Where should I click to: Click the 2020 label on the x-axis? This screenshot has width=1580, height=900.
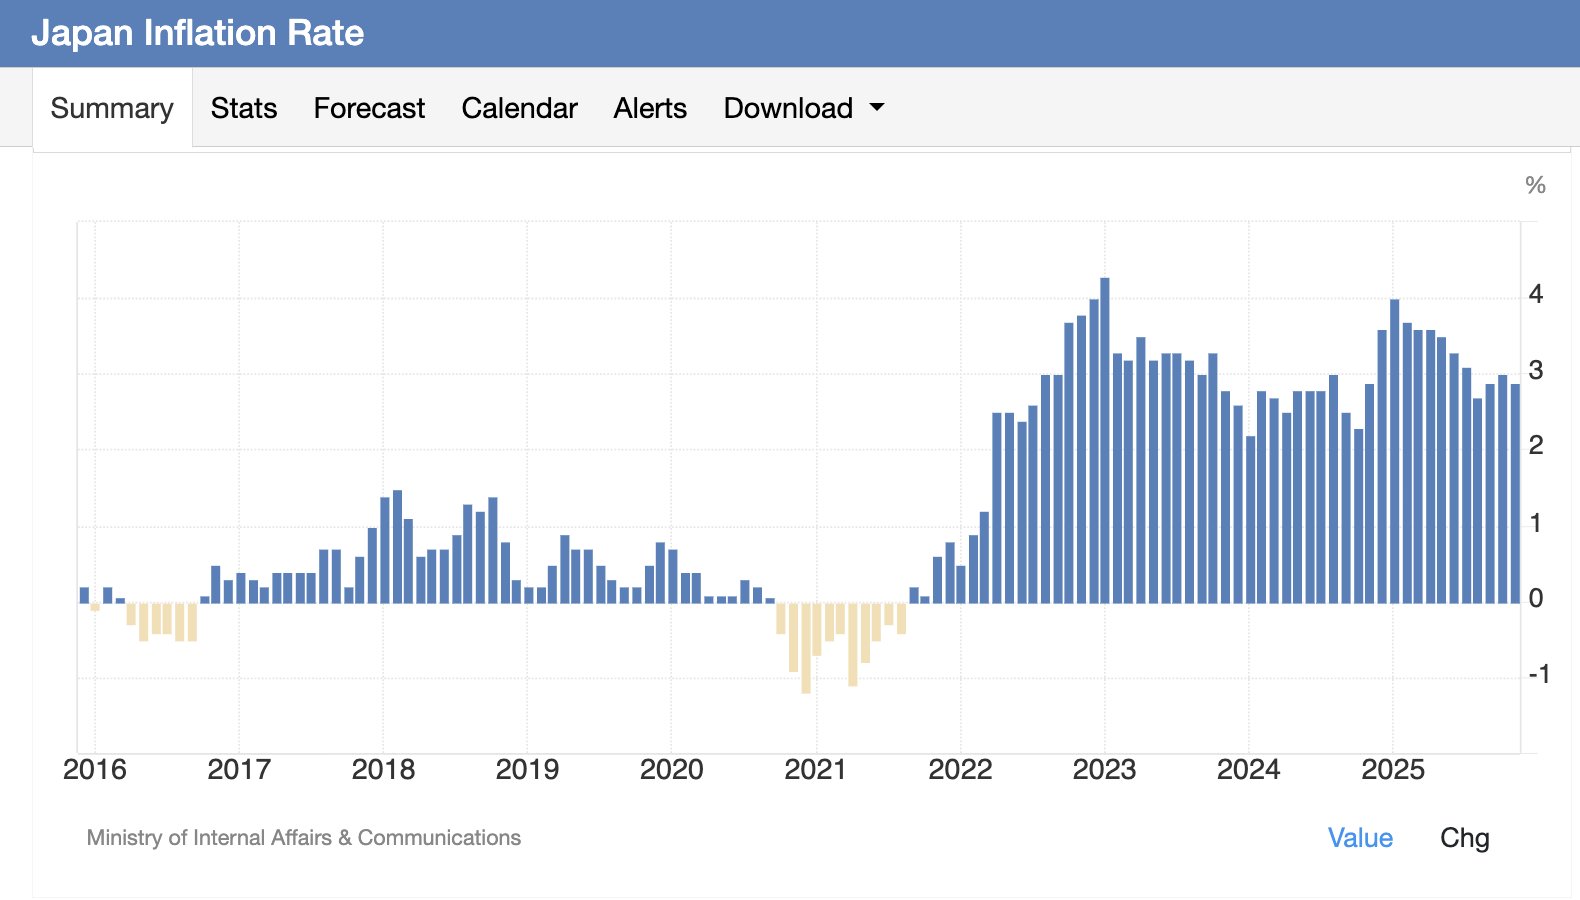pos(671,770)
